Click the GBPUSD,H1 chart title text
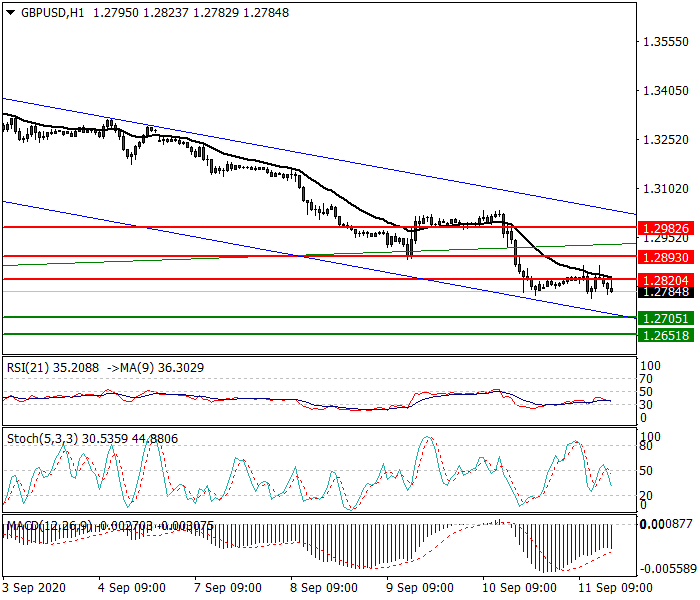 coord(52,13)
